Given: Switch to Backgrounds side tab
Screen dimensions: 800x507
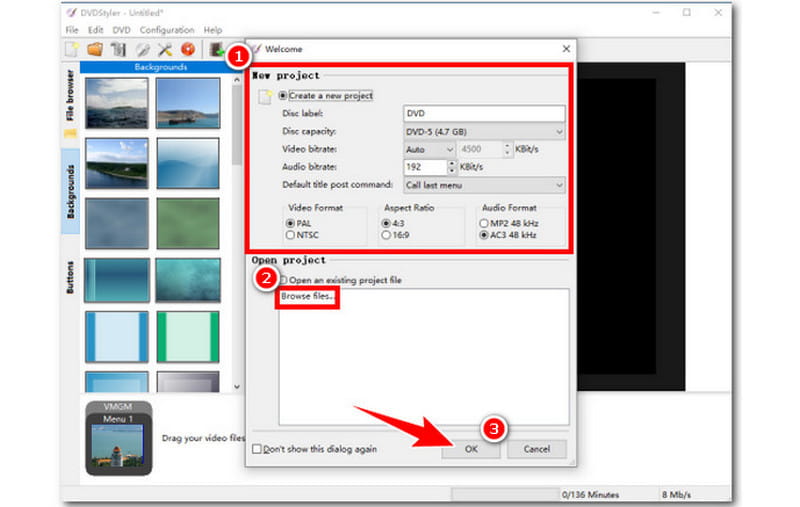Looking at the screenshot, I should pyautogui.click(x=70, y=191).
